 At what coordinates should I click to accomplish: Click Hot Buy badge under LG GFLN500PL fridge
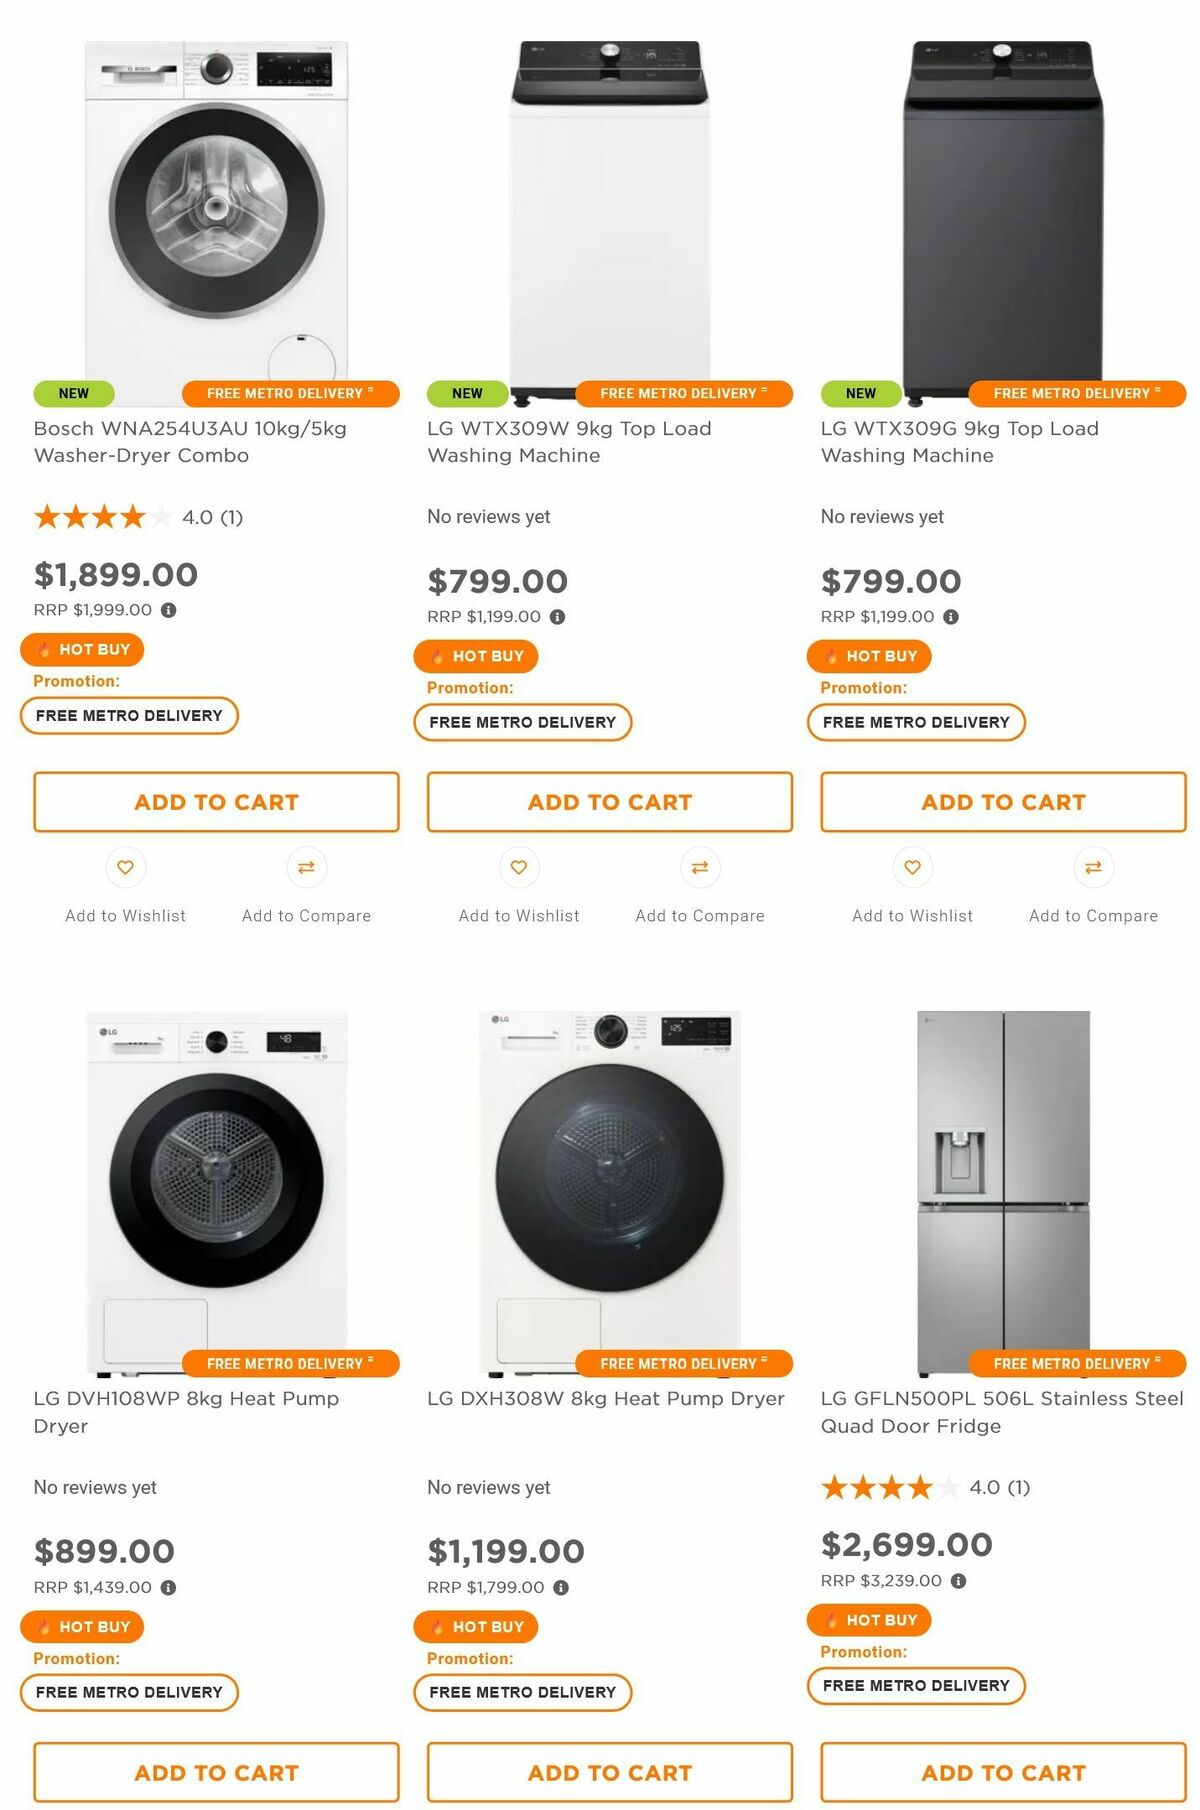869,1620
